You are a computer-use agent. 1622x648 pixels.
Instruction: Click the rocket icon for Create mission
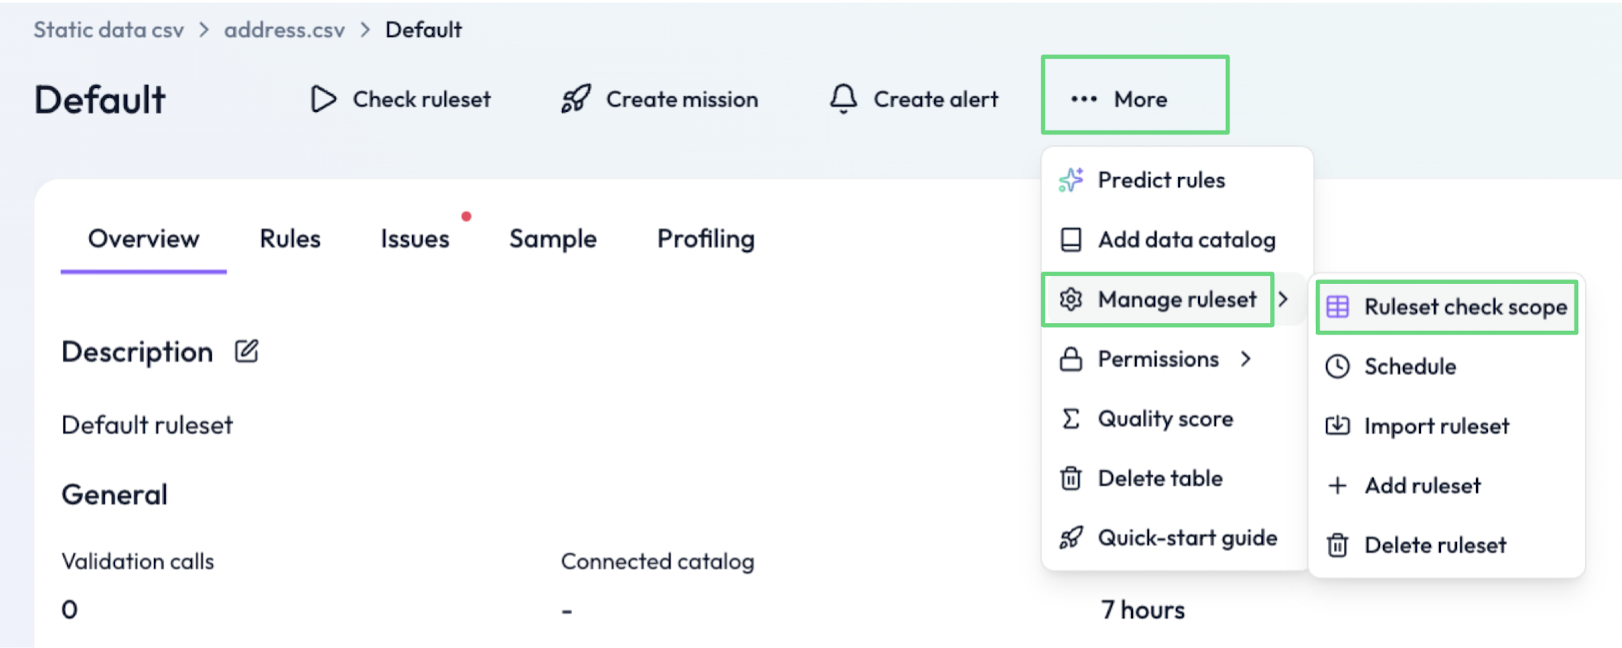(x=576, y=99)
